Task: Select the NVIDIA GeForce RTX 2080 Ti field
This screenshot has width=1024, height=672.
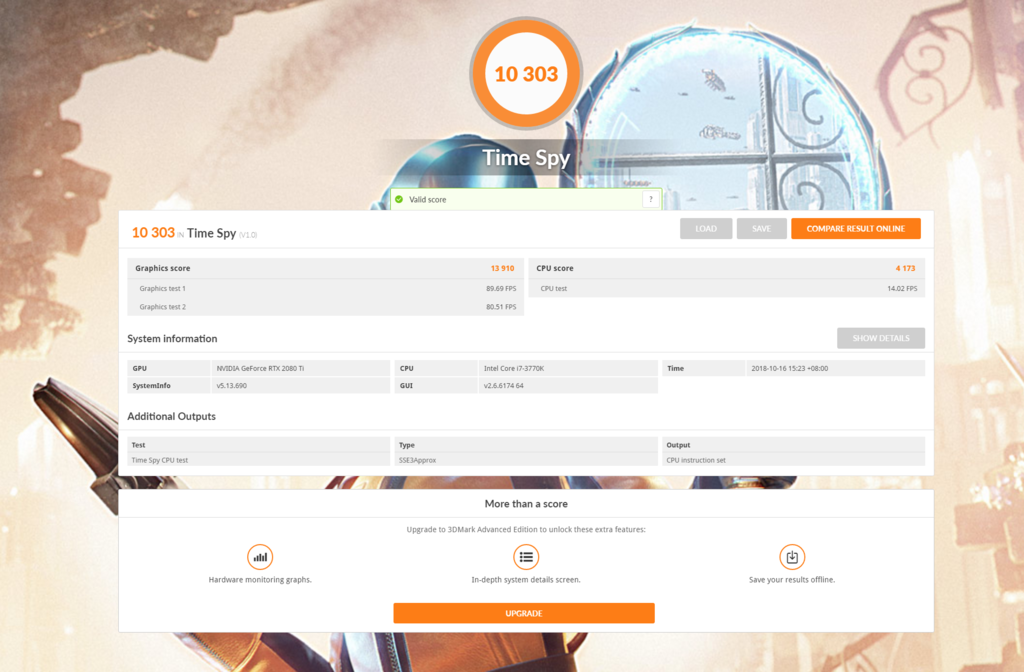Action: 301,368
